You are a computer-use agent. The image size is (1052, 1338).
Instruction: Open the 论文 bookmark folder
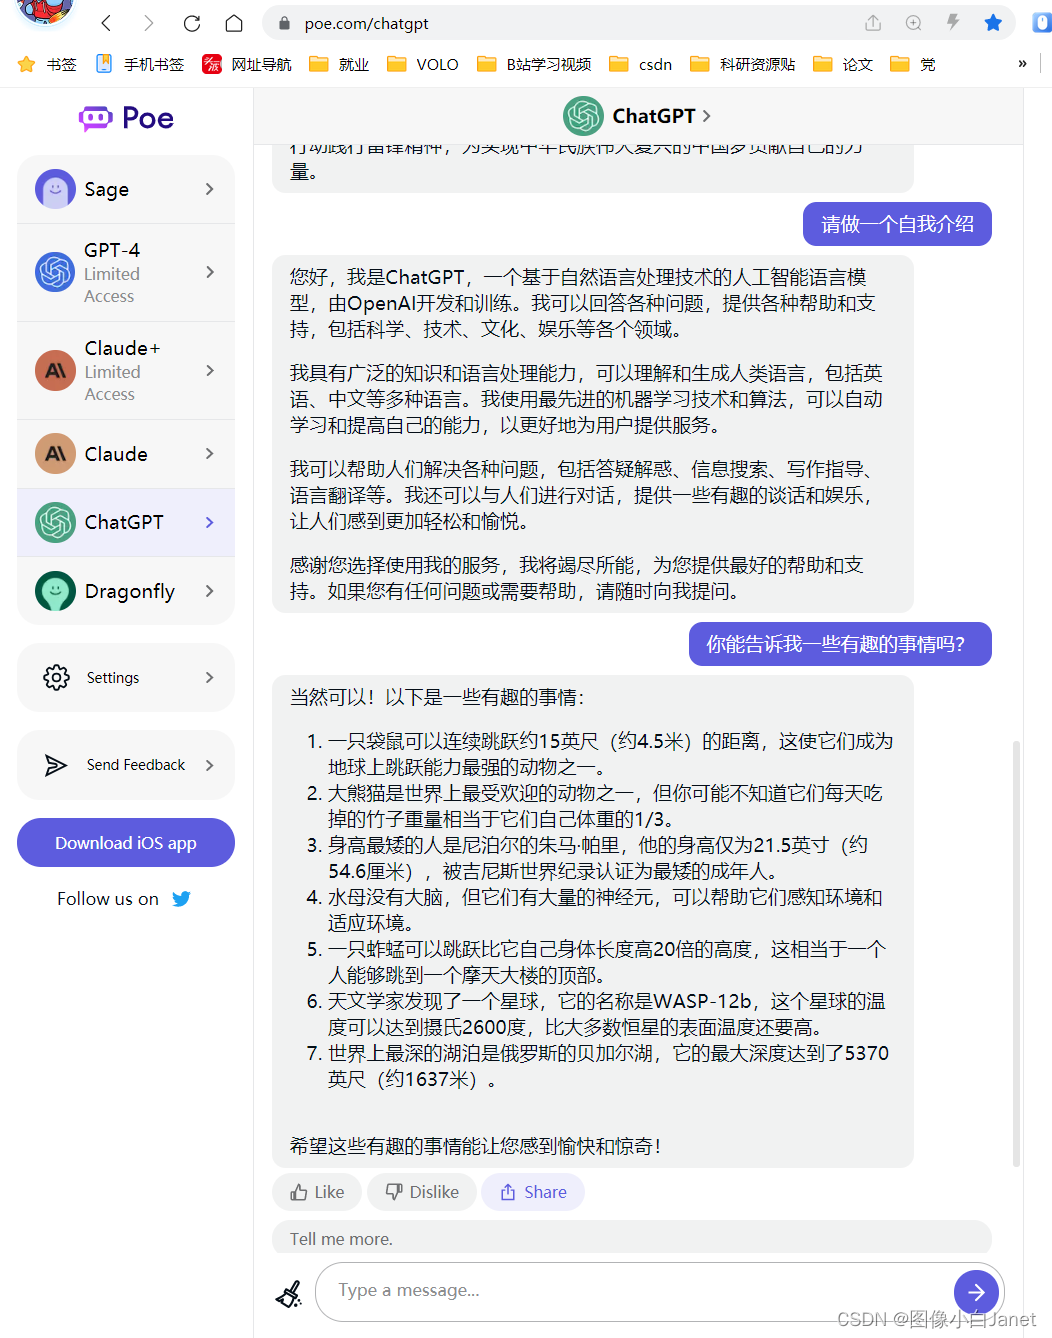pyautogui.click(x=843, y=64)
